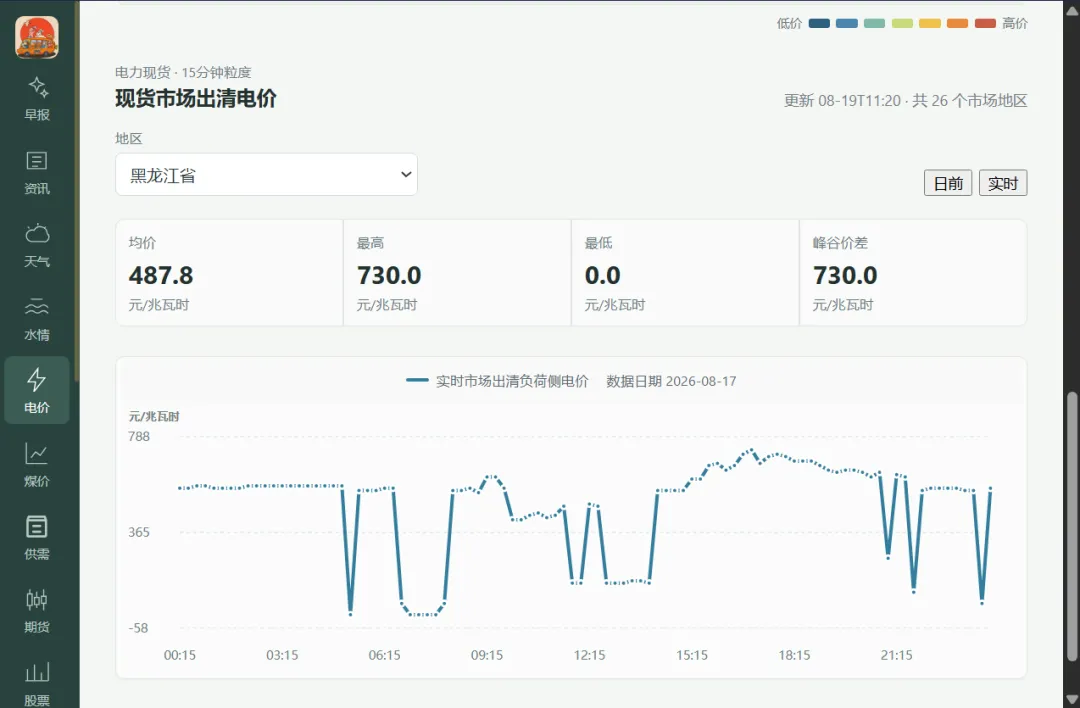Click the 峰谷价差 730.0 stat card
This screenshot has height=708, width=1080.
913,273
